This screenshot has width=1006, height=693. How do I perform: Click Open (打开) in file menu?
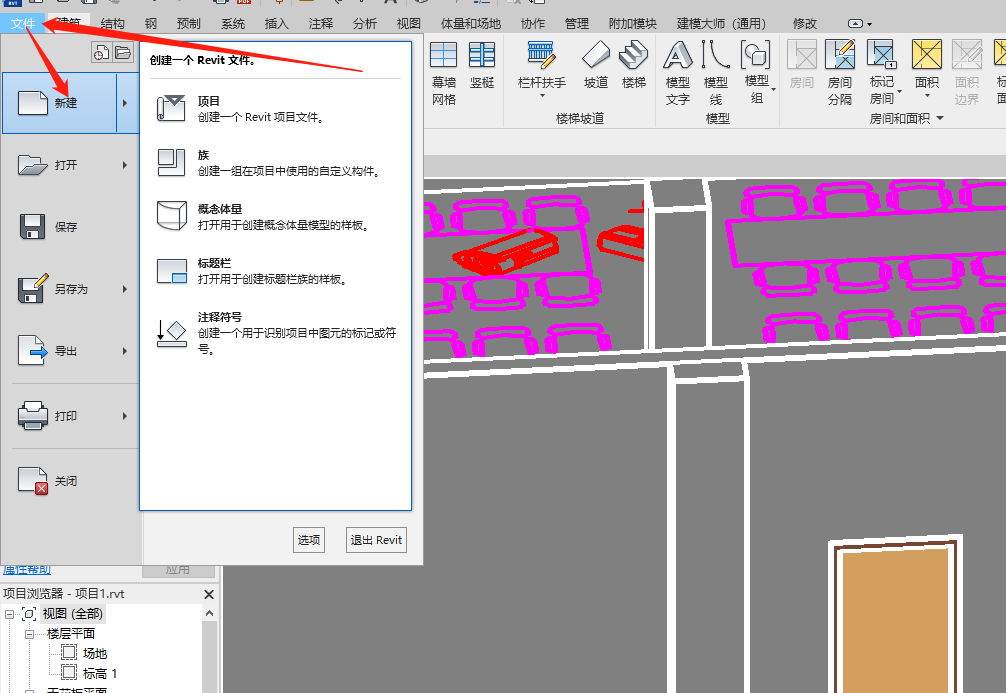60,165
